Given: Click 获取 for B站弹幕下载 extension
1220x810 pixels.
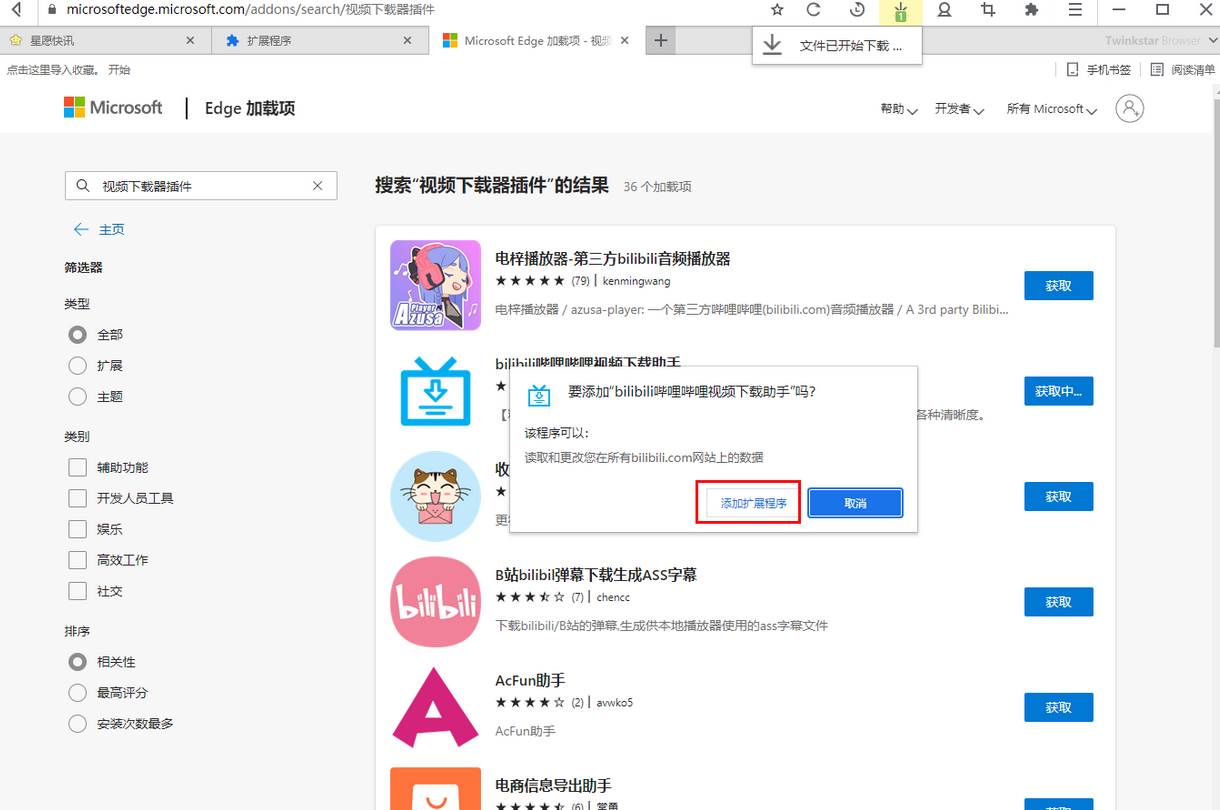Looking at the screenshot, I should (x=1058, y=602).
